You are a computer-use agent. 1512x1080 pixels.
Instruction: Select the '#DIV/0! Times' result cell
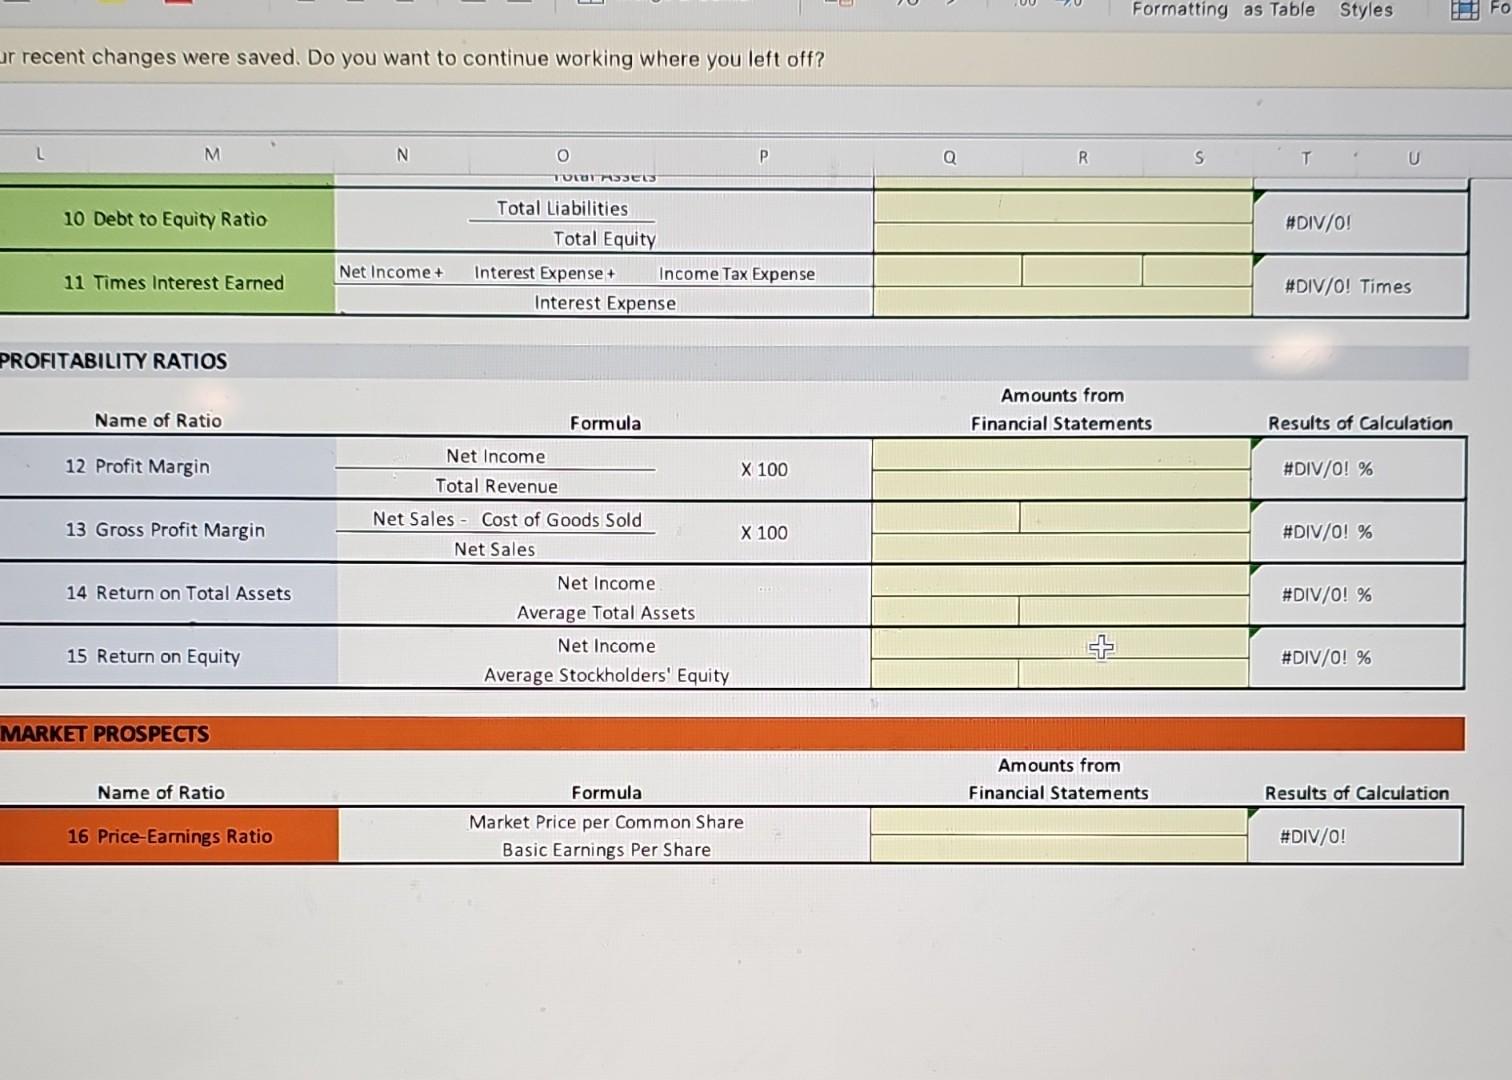click(1360, 286)
